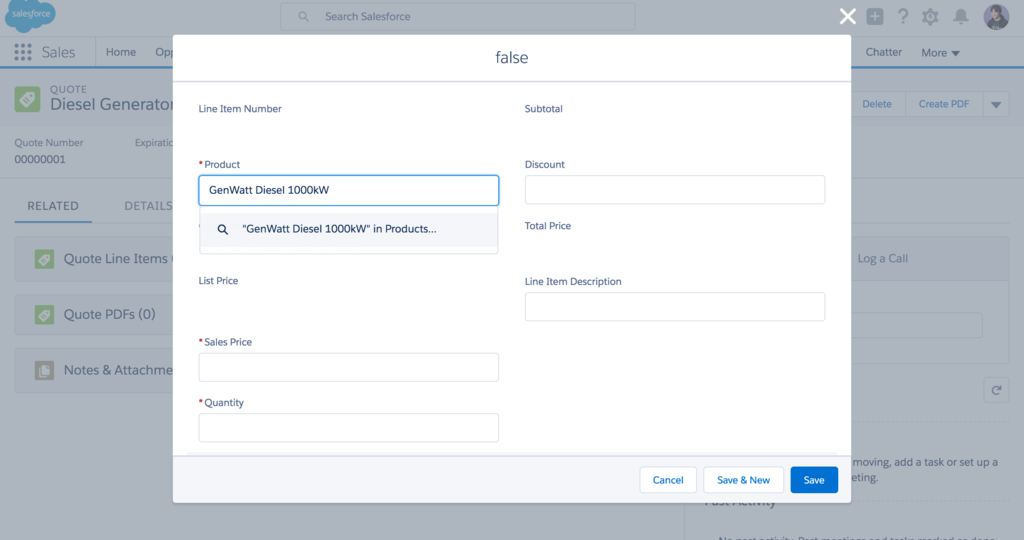Click the search magnifier in product suggestion
Screen dimensions: 1024x540
[x=223, y=229]
